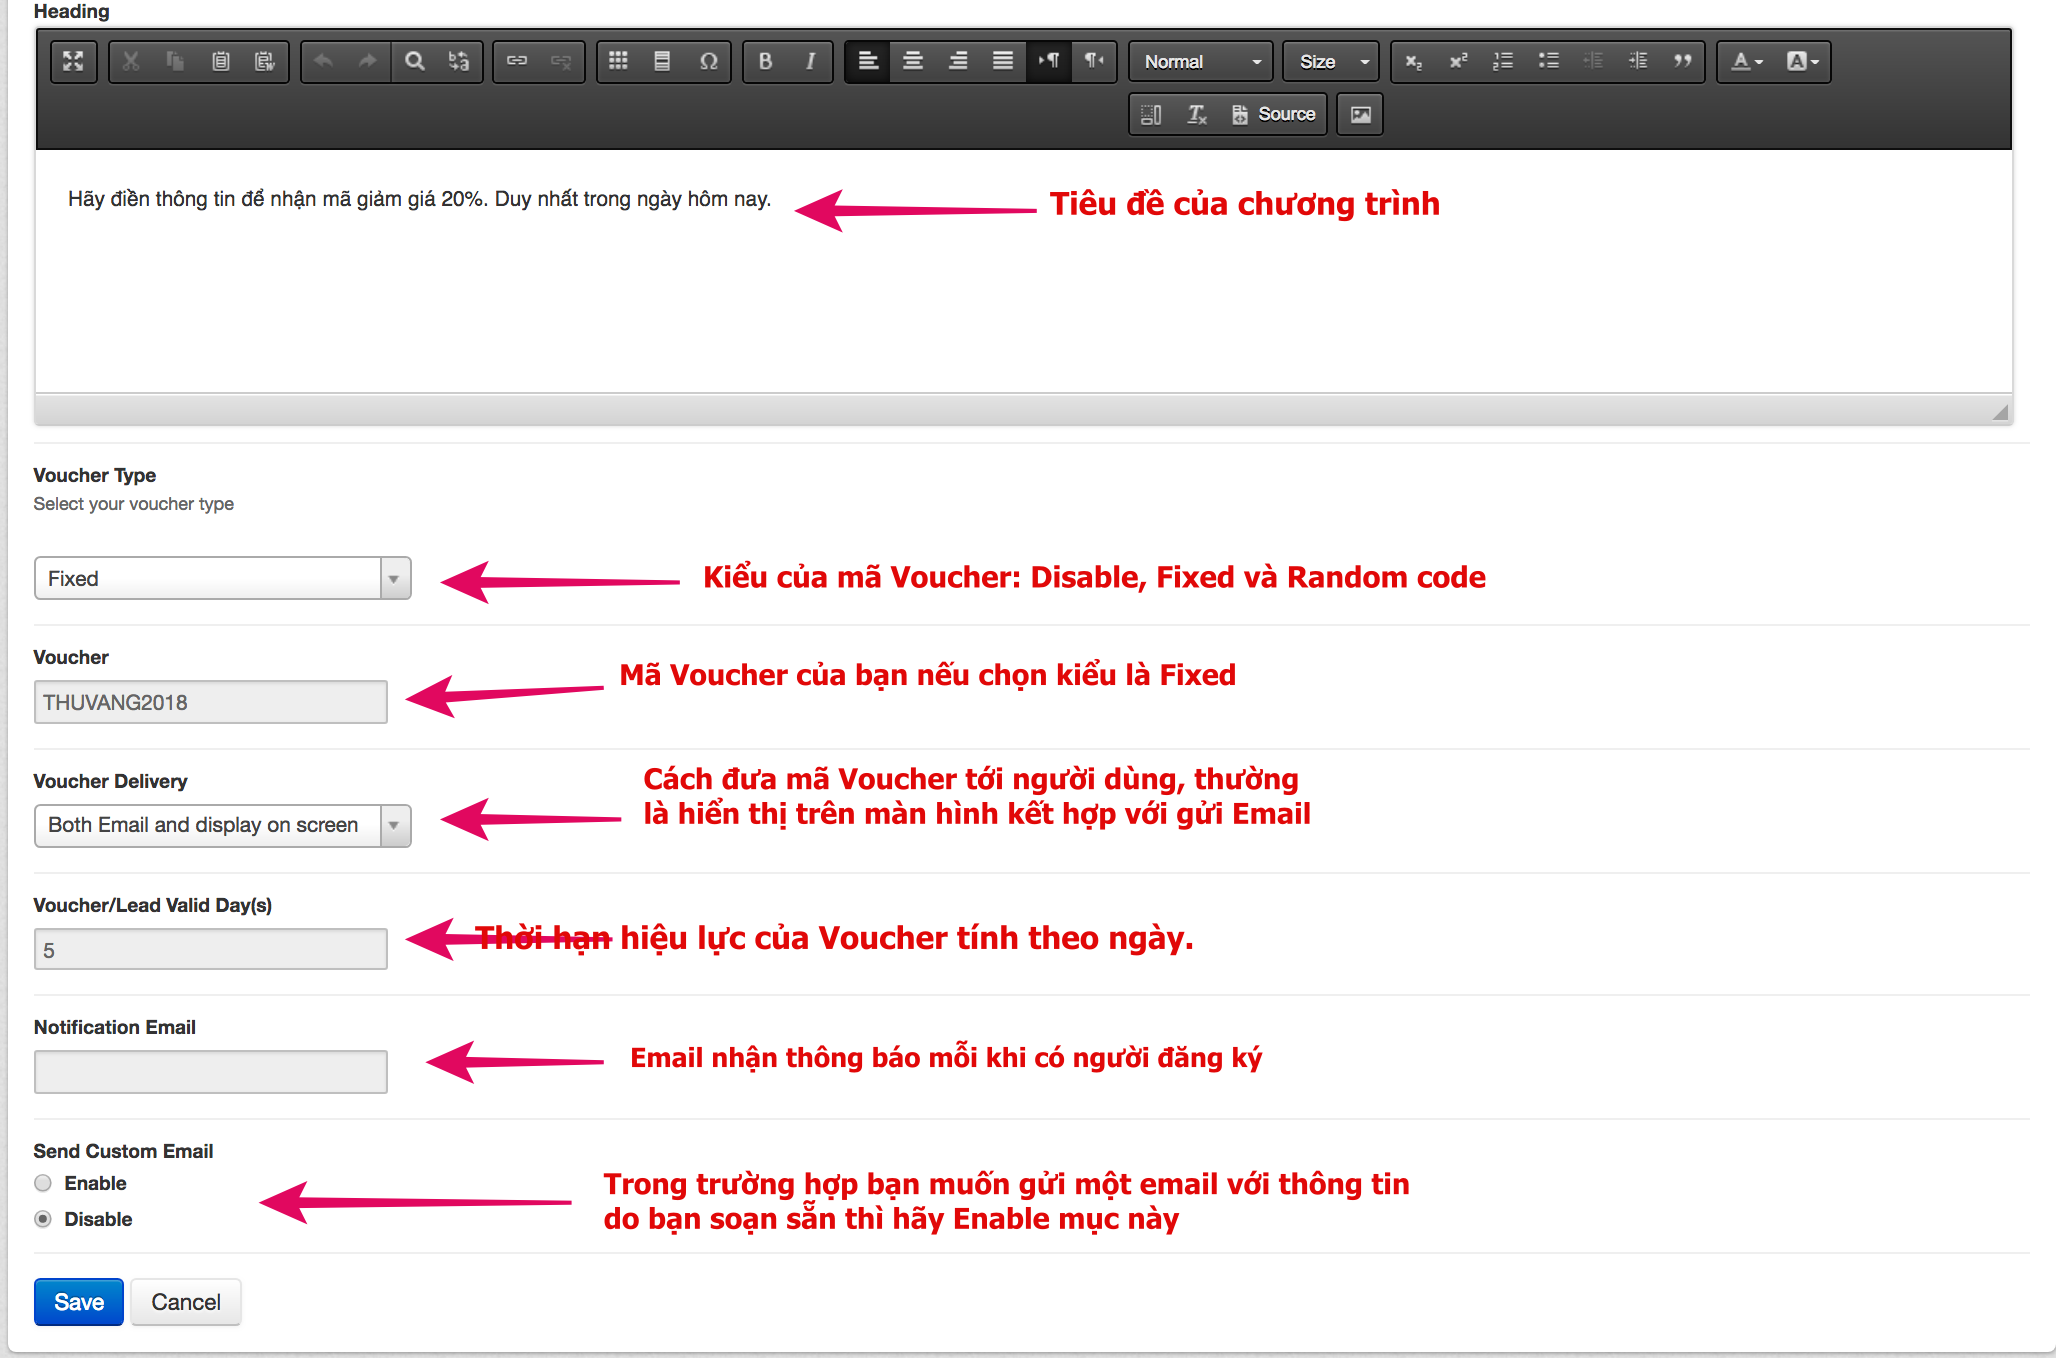Screen dimensions: 2056x1358
Task: Click the Maximize editor icon
Action: (73, 61)
